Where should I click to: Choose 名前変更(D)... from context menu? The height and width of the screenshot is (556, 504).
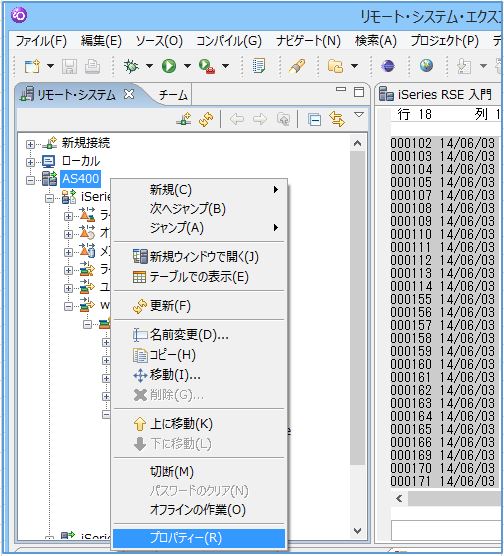[x=199, y=334]
